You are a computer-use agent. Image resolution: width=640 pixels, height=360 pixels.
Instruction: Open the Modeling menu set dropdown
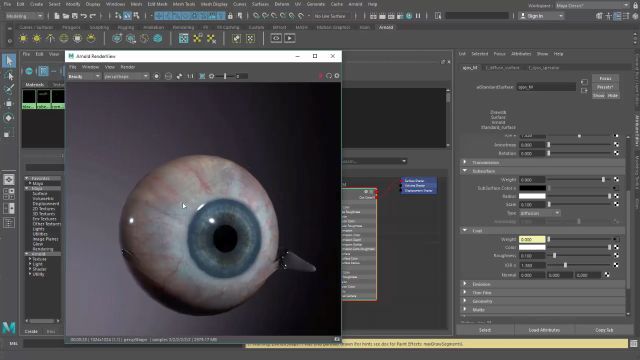coord(24,16)
